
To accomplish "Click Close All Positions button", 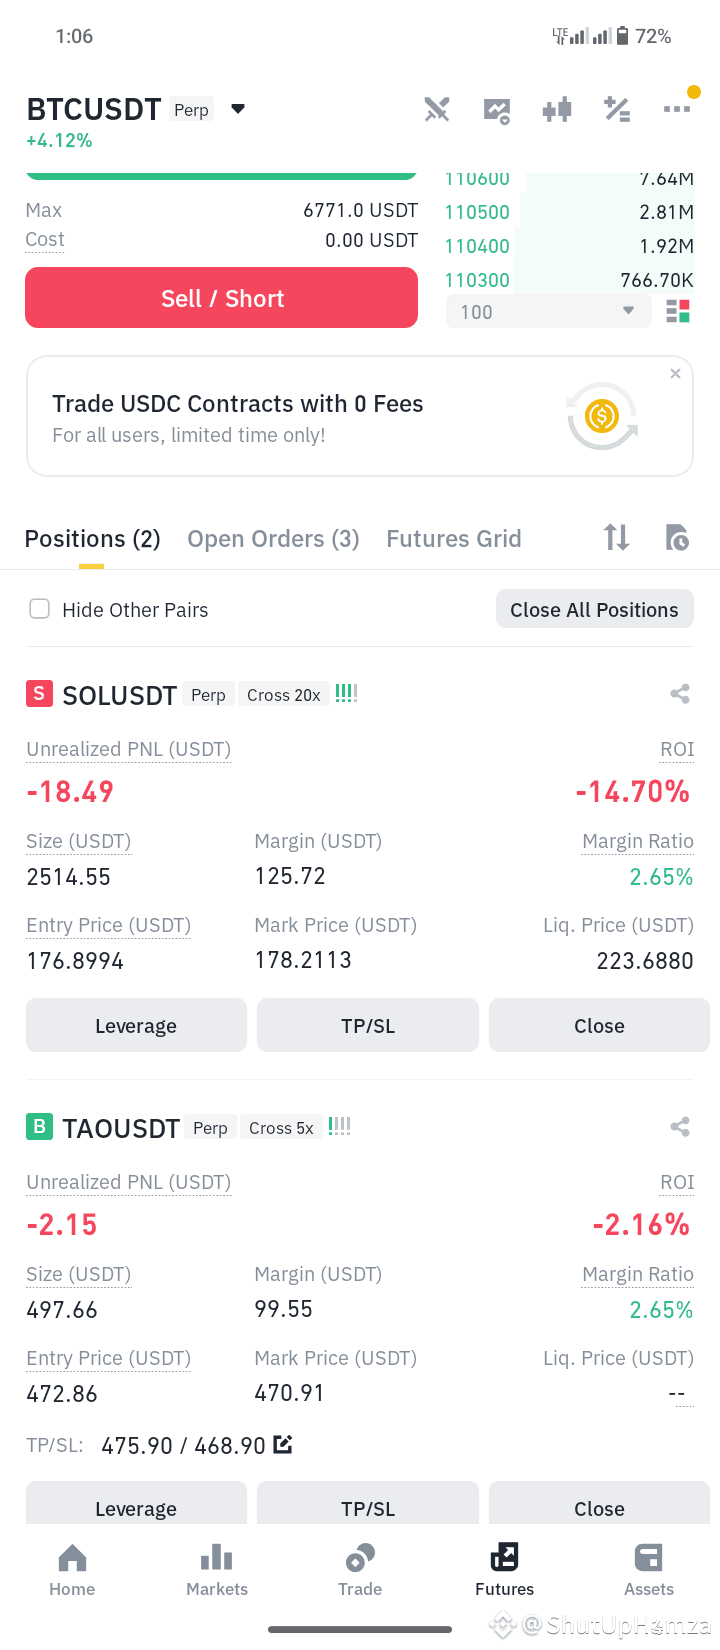I will [594, 609].
